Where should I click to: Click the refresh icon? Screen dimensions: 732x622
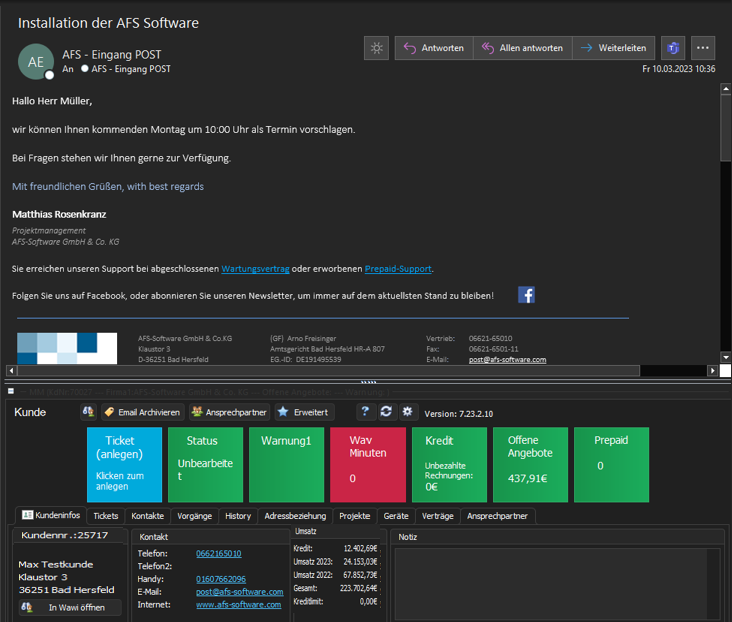386,411
